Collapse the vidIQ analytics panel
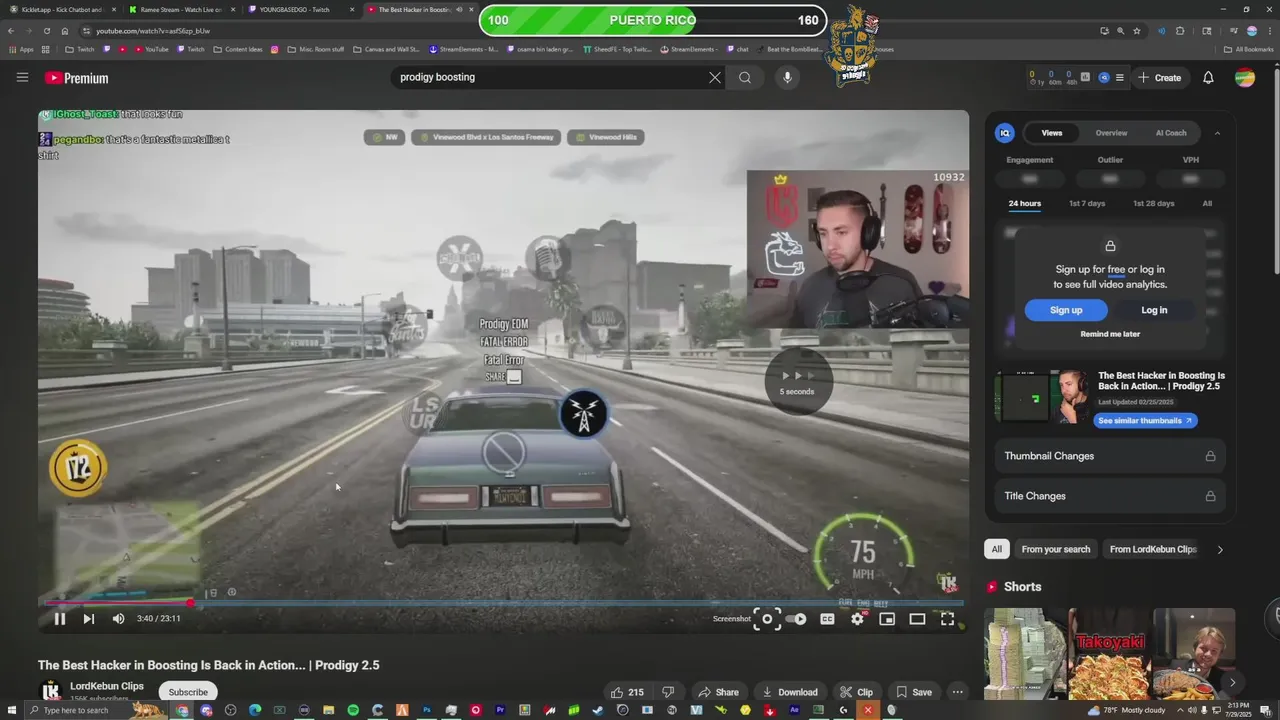The image size is (1280, 720). pyautogui.click(x=1217, y=133)
